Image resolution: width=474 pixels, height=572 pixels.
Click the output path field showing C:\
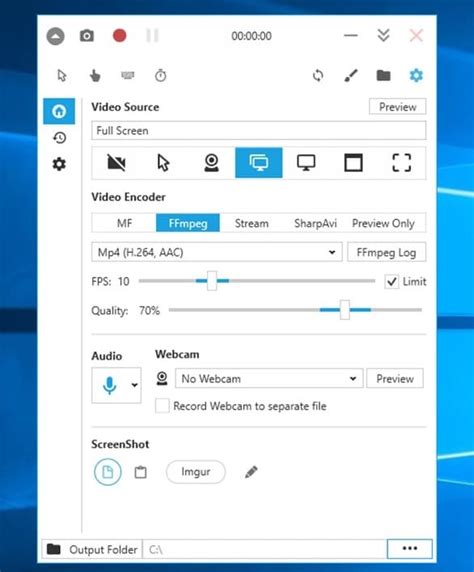click(265, 549)
